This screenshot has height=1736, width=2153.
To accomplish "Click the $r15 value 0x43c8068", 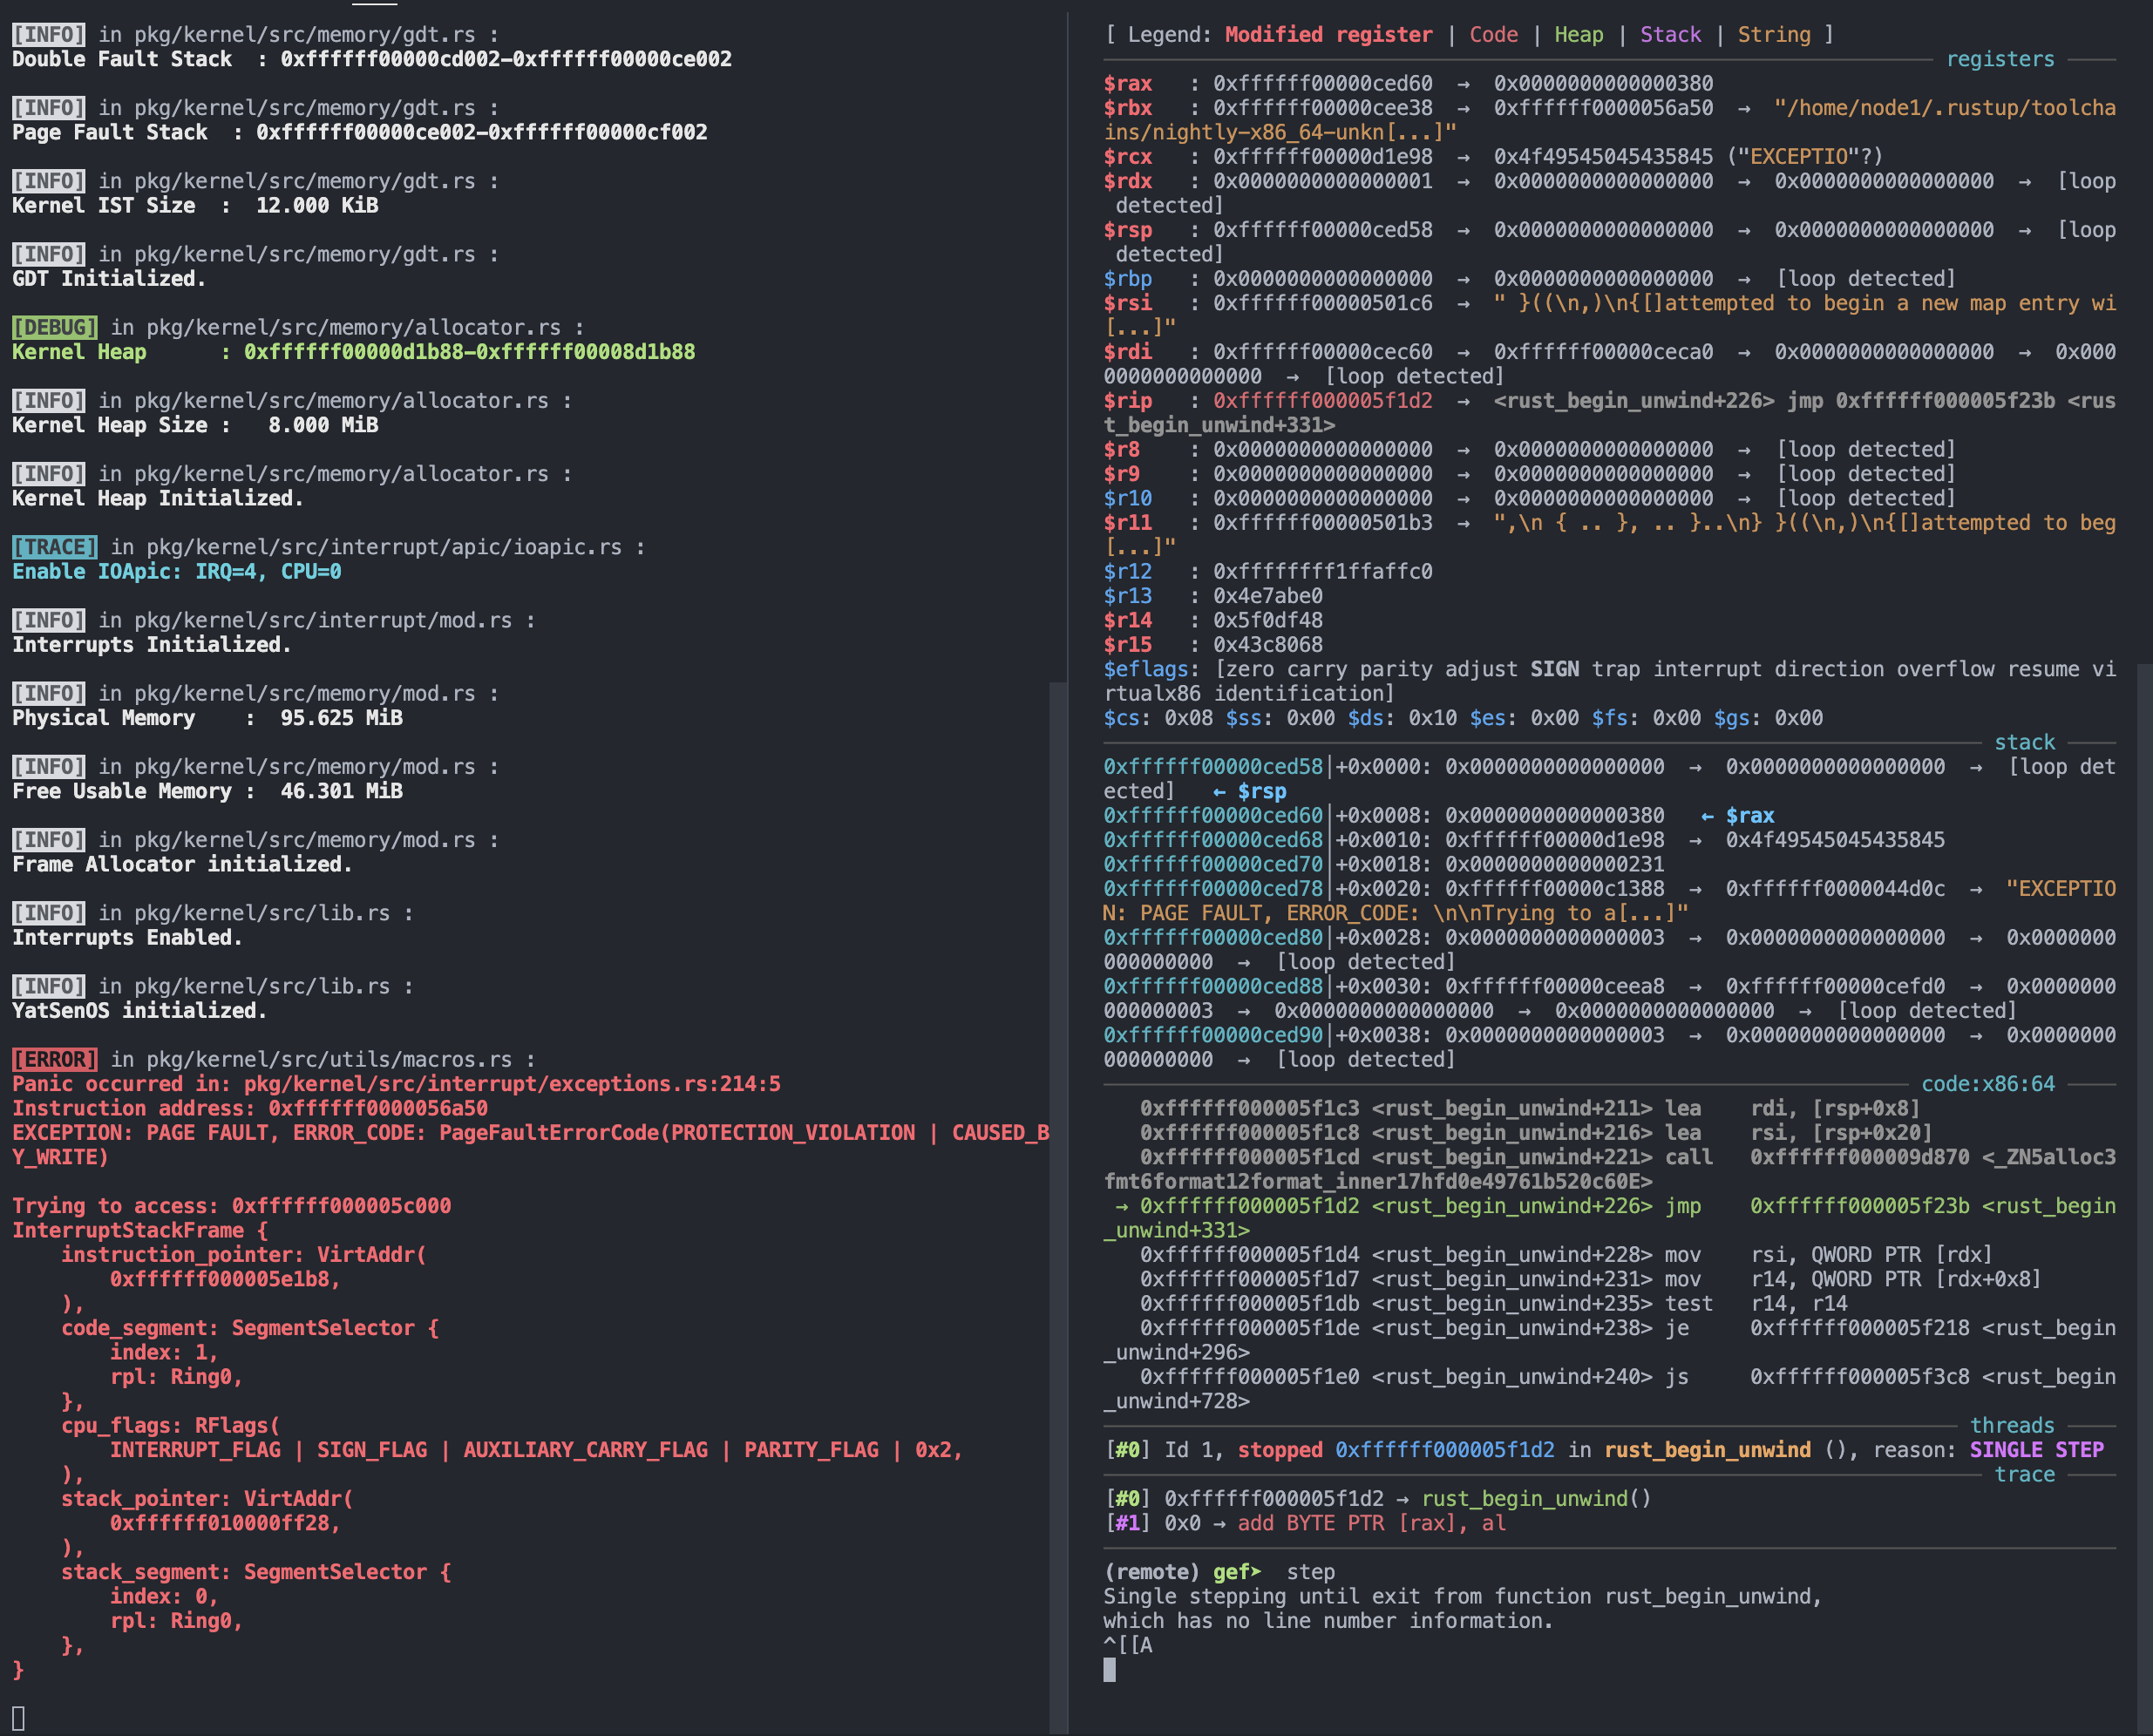I will tap(1267, 645).
